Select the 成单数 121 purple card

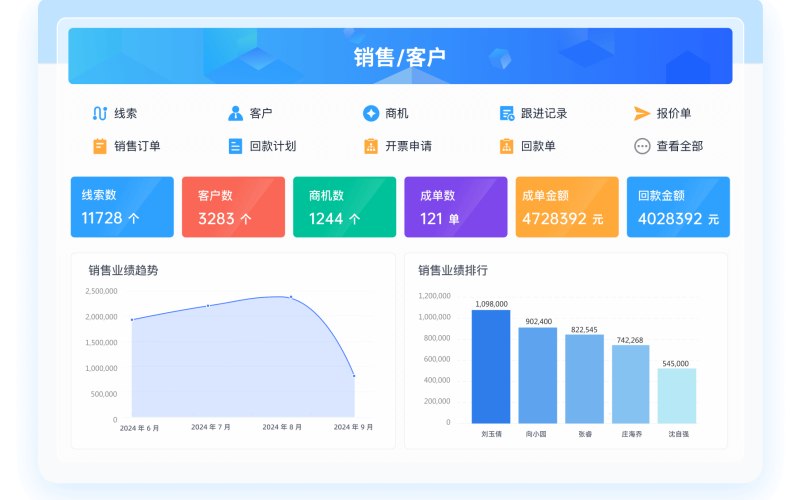(456, 207)
